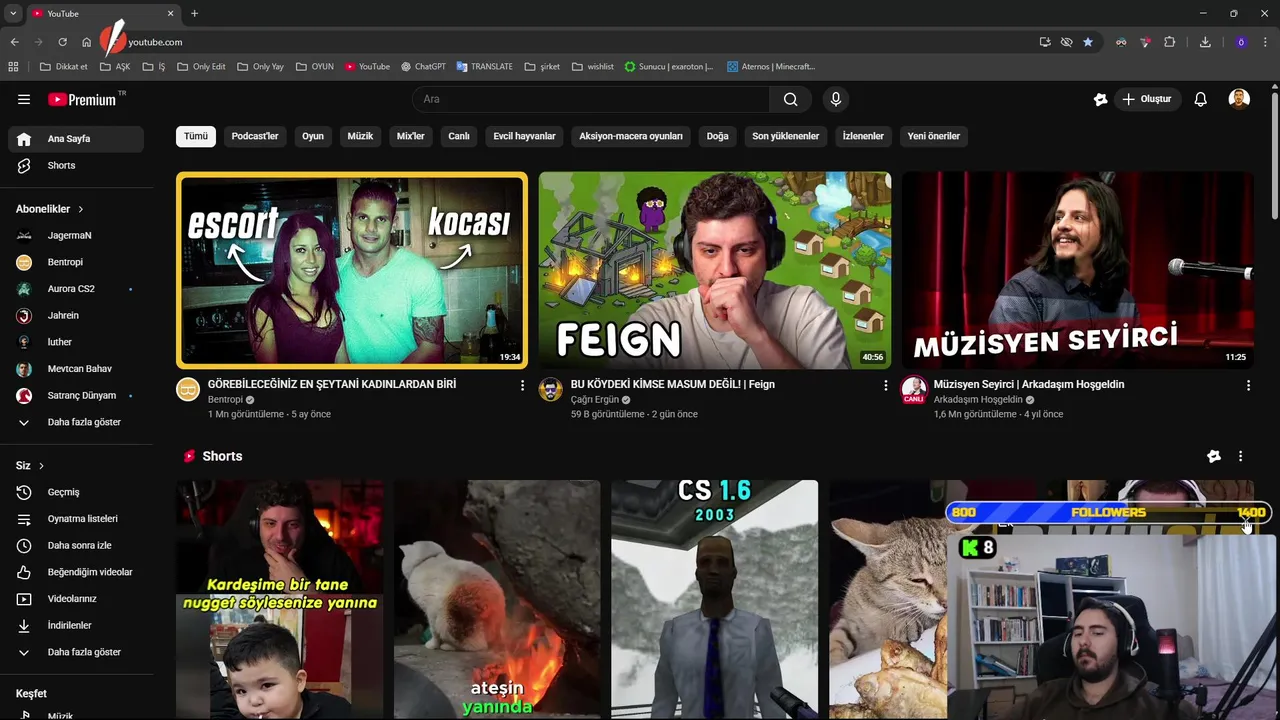Open the browser downloads icon
Screen dimensions: 1280x720
tap(1205, 42)
